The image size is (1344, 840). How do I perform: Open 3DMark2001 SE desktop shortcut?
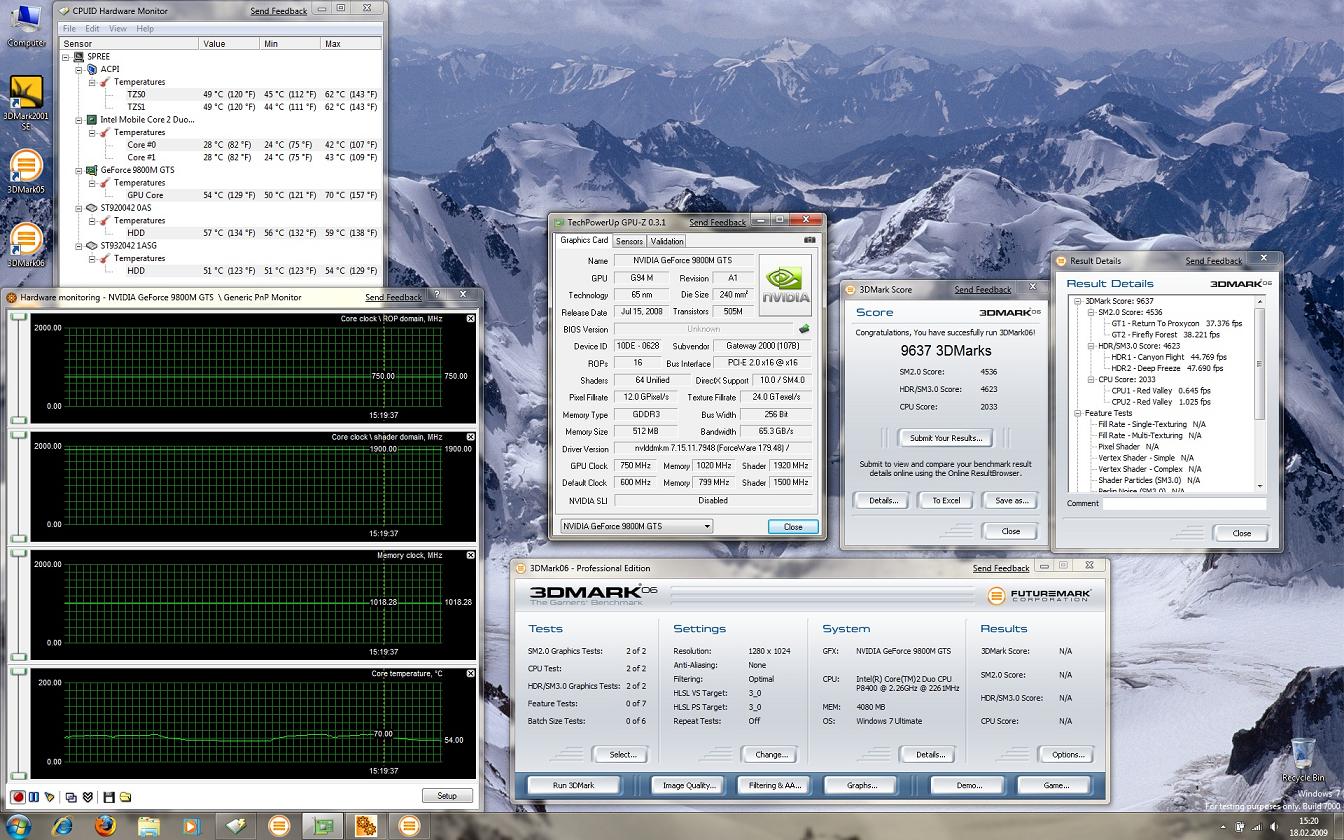[x=25, y=103]
